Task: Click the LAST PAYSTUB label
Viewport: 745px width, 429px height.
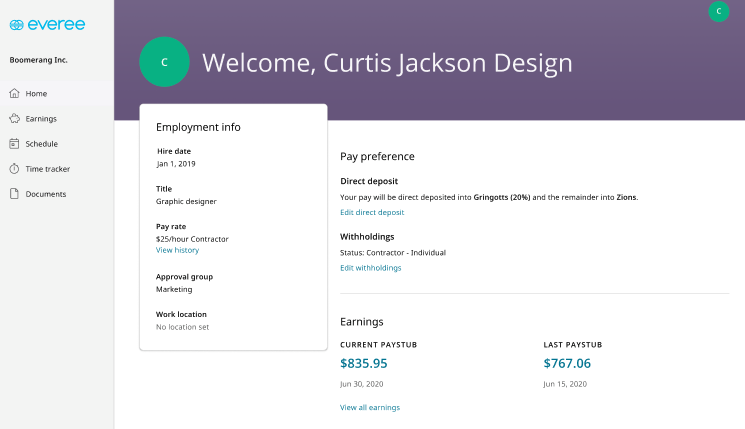Action: [573, 345]
